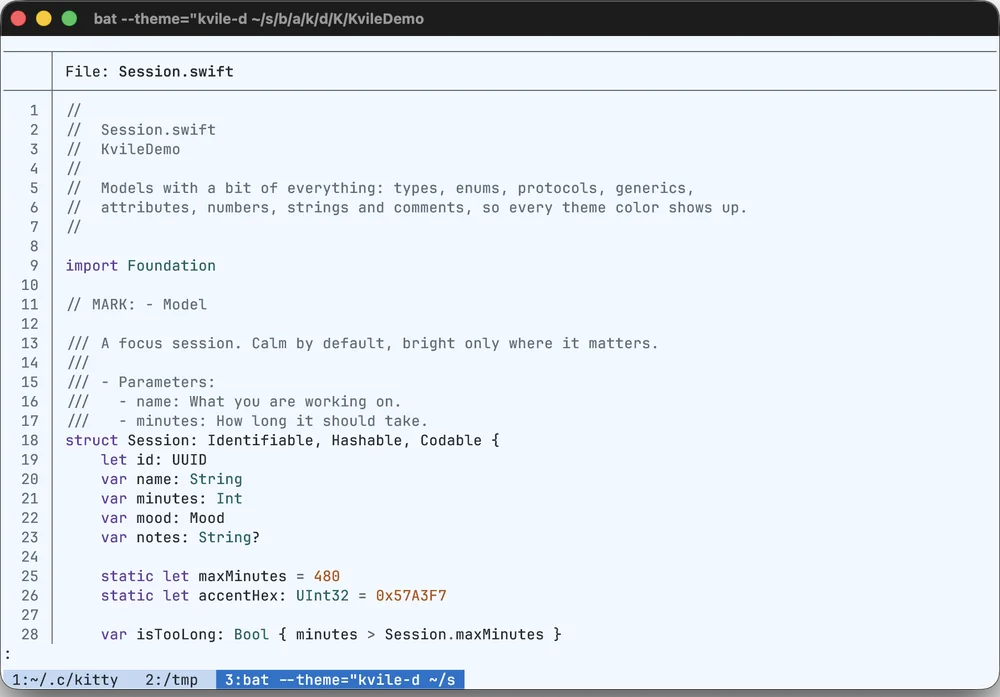Select the 3:bat --theme tab

click(x=340, y=680)
